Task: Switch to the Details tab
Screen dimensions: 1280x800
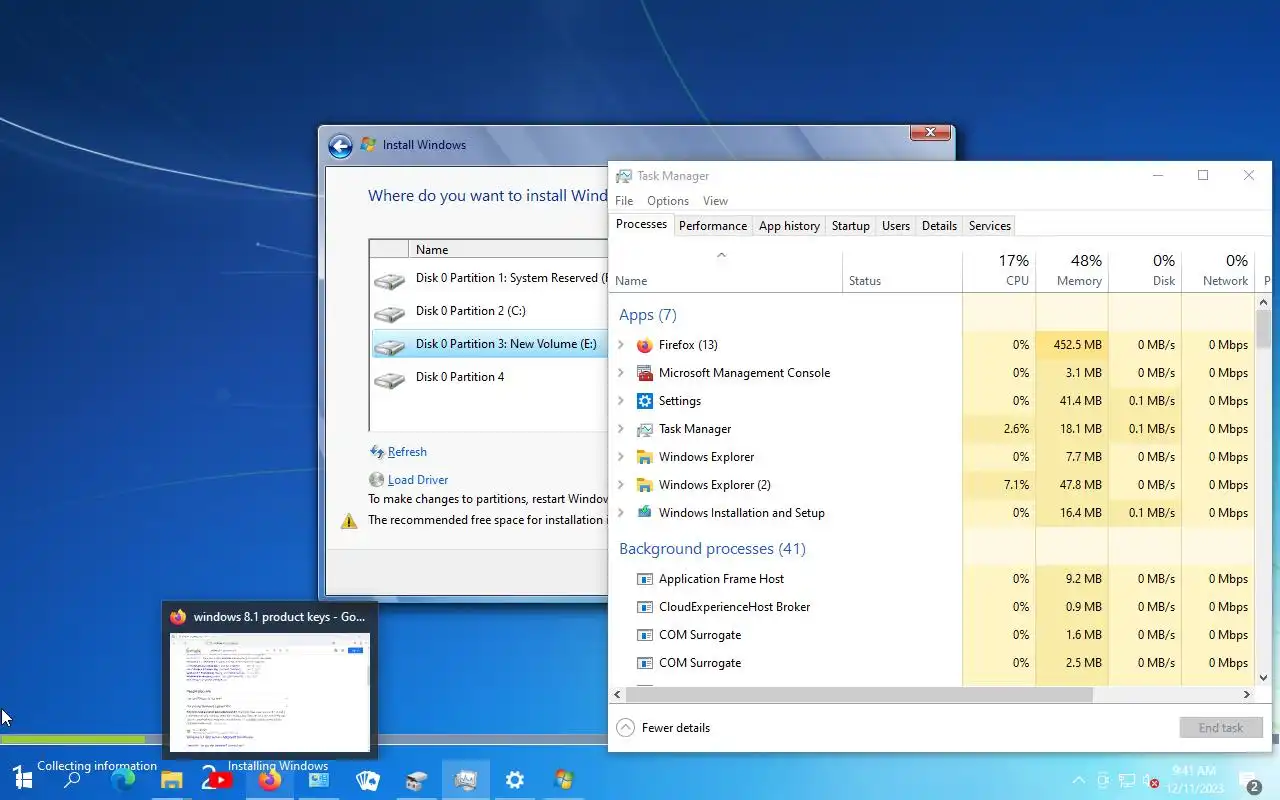Action: (939, 226)
